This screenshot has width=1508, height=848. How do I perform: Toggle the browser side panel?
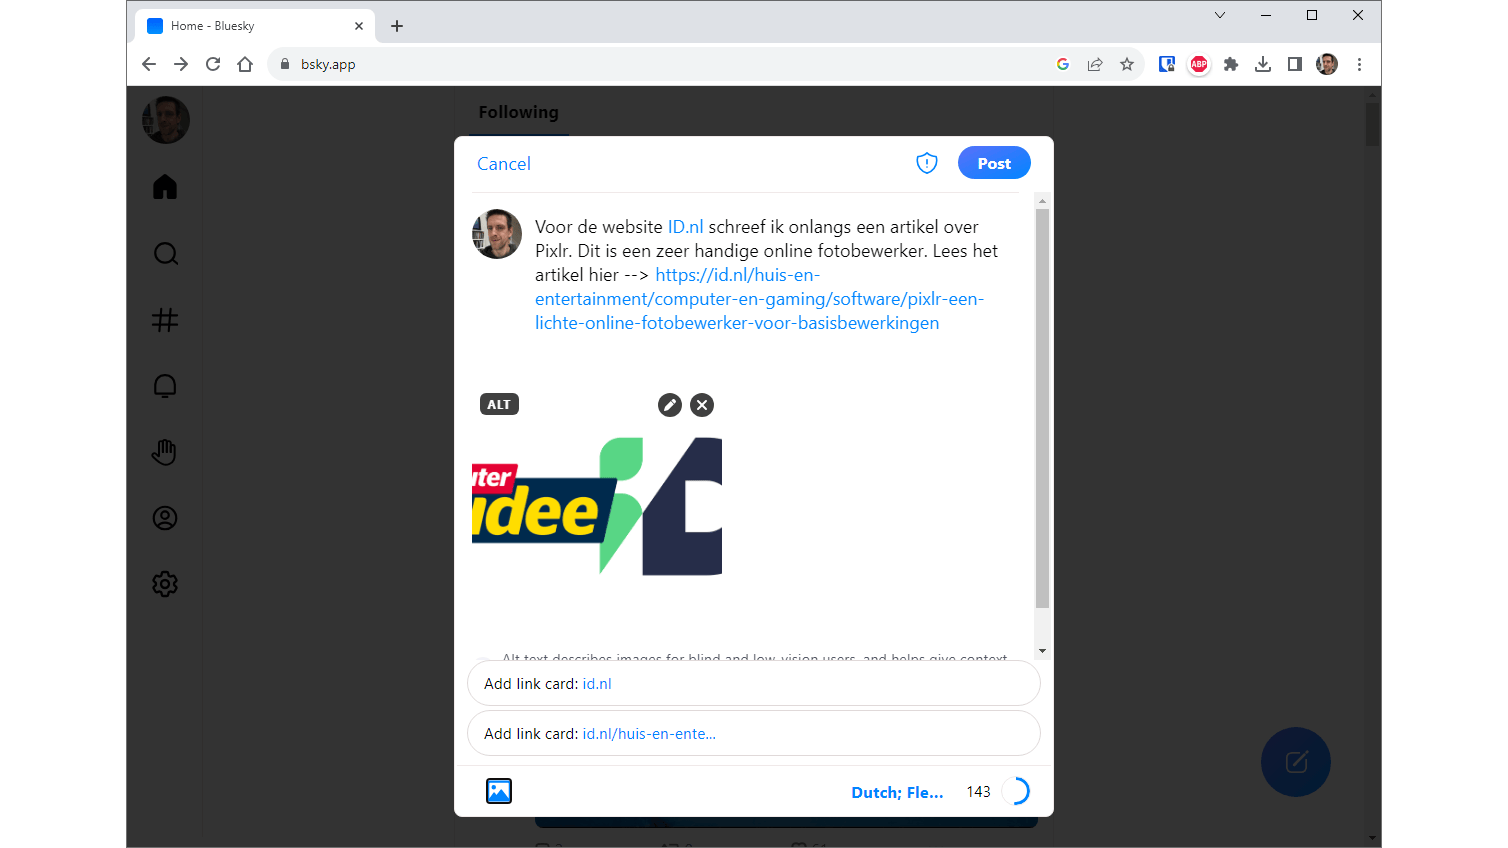click(1295, 64)
